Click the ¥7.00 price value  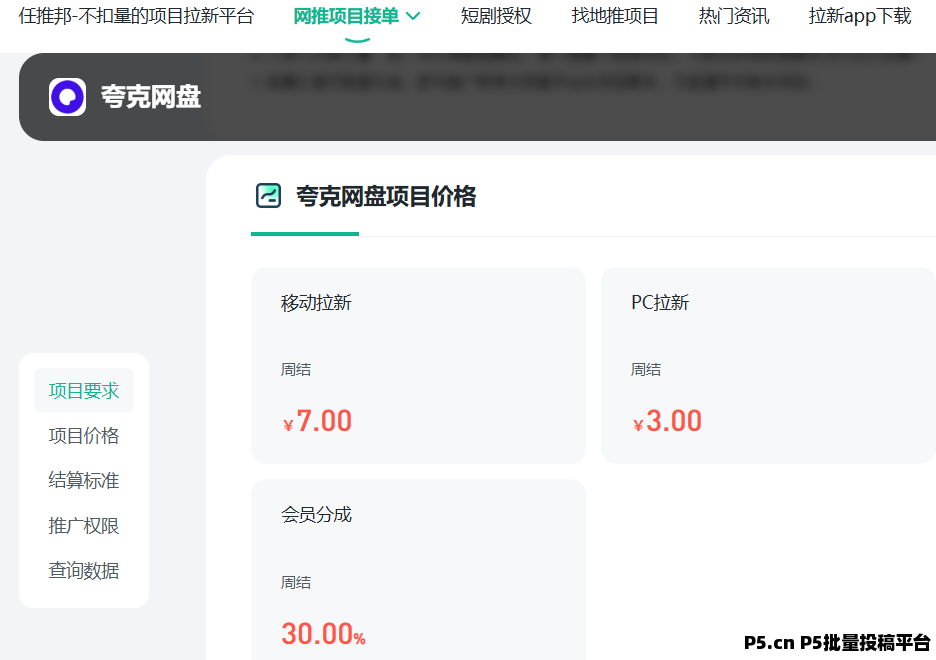click(318, 421)
